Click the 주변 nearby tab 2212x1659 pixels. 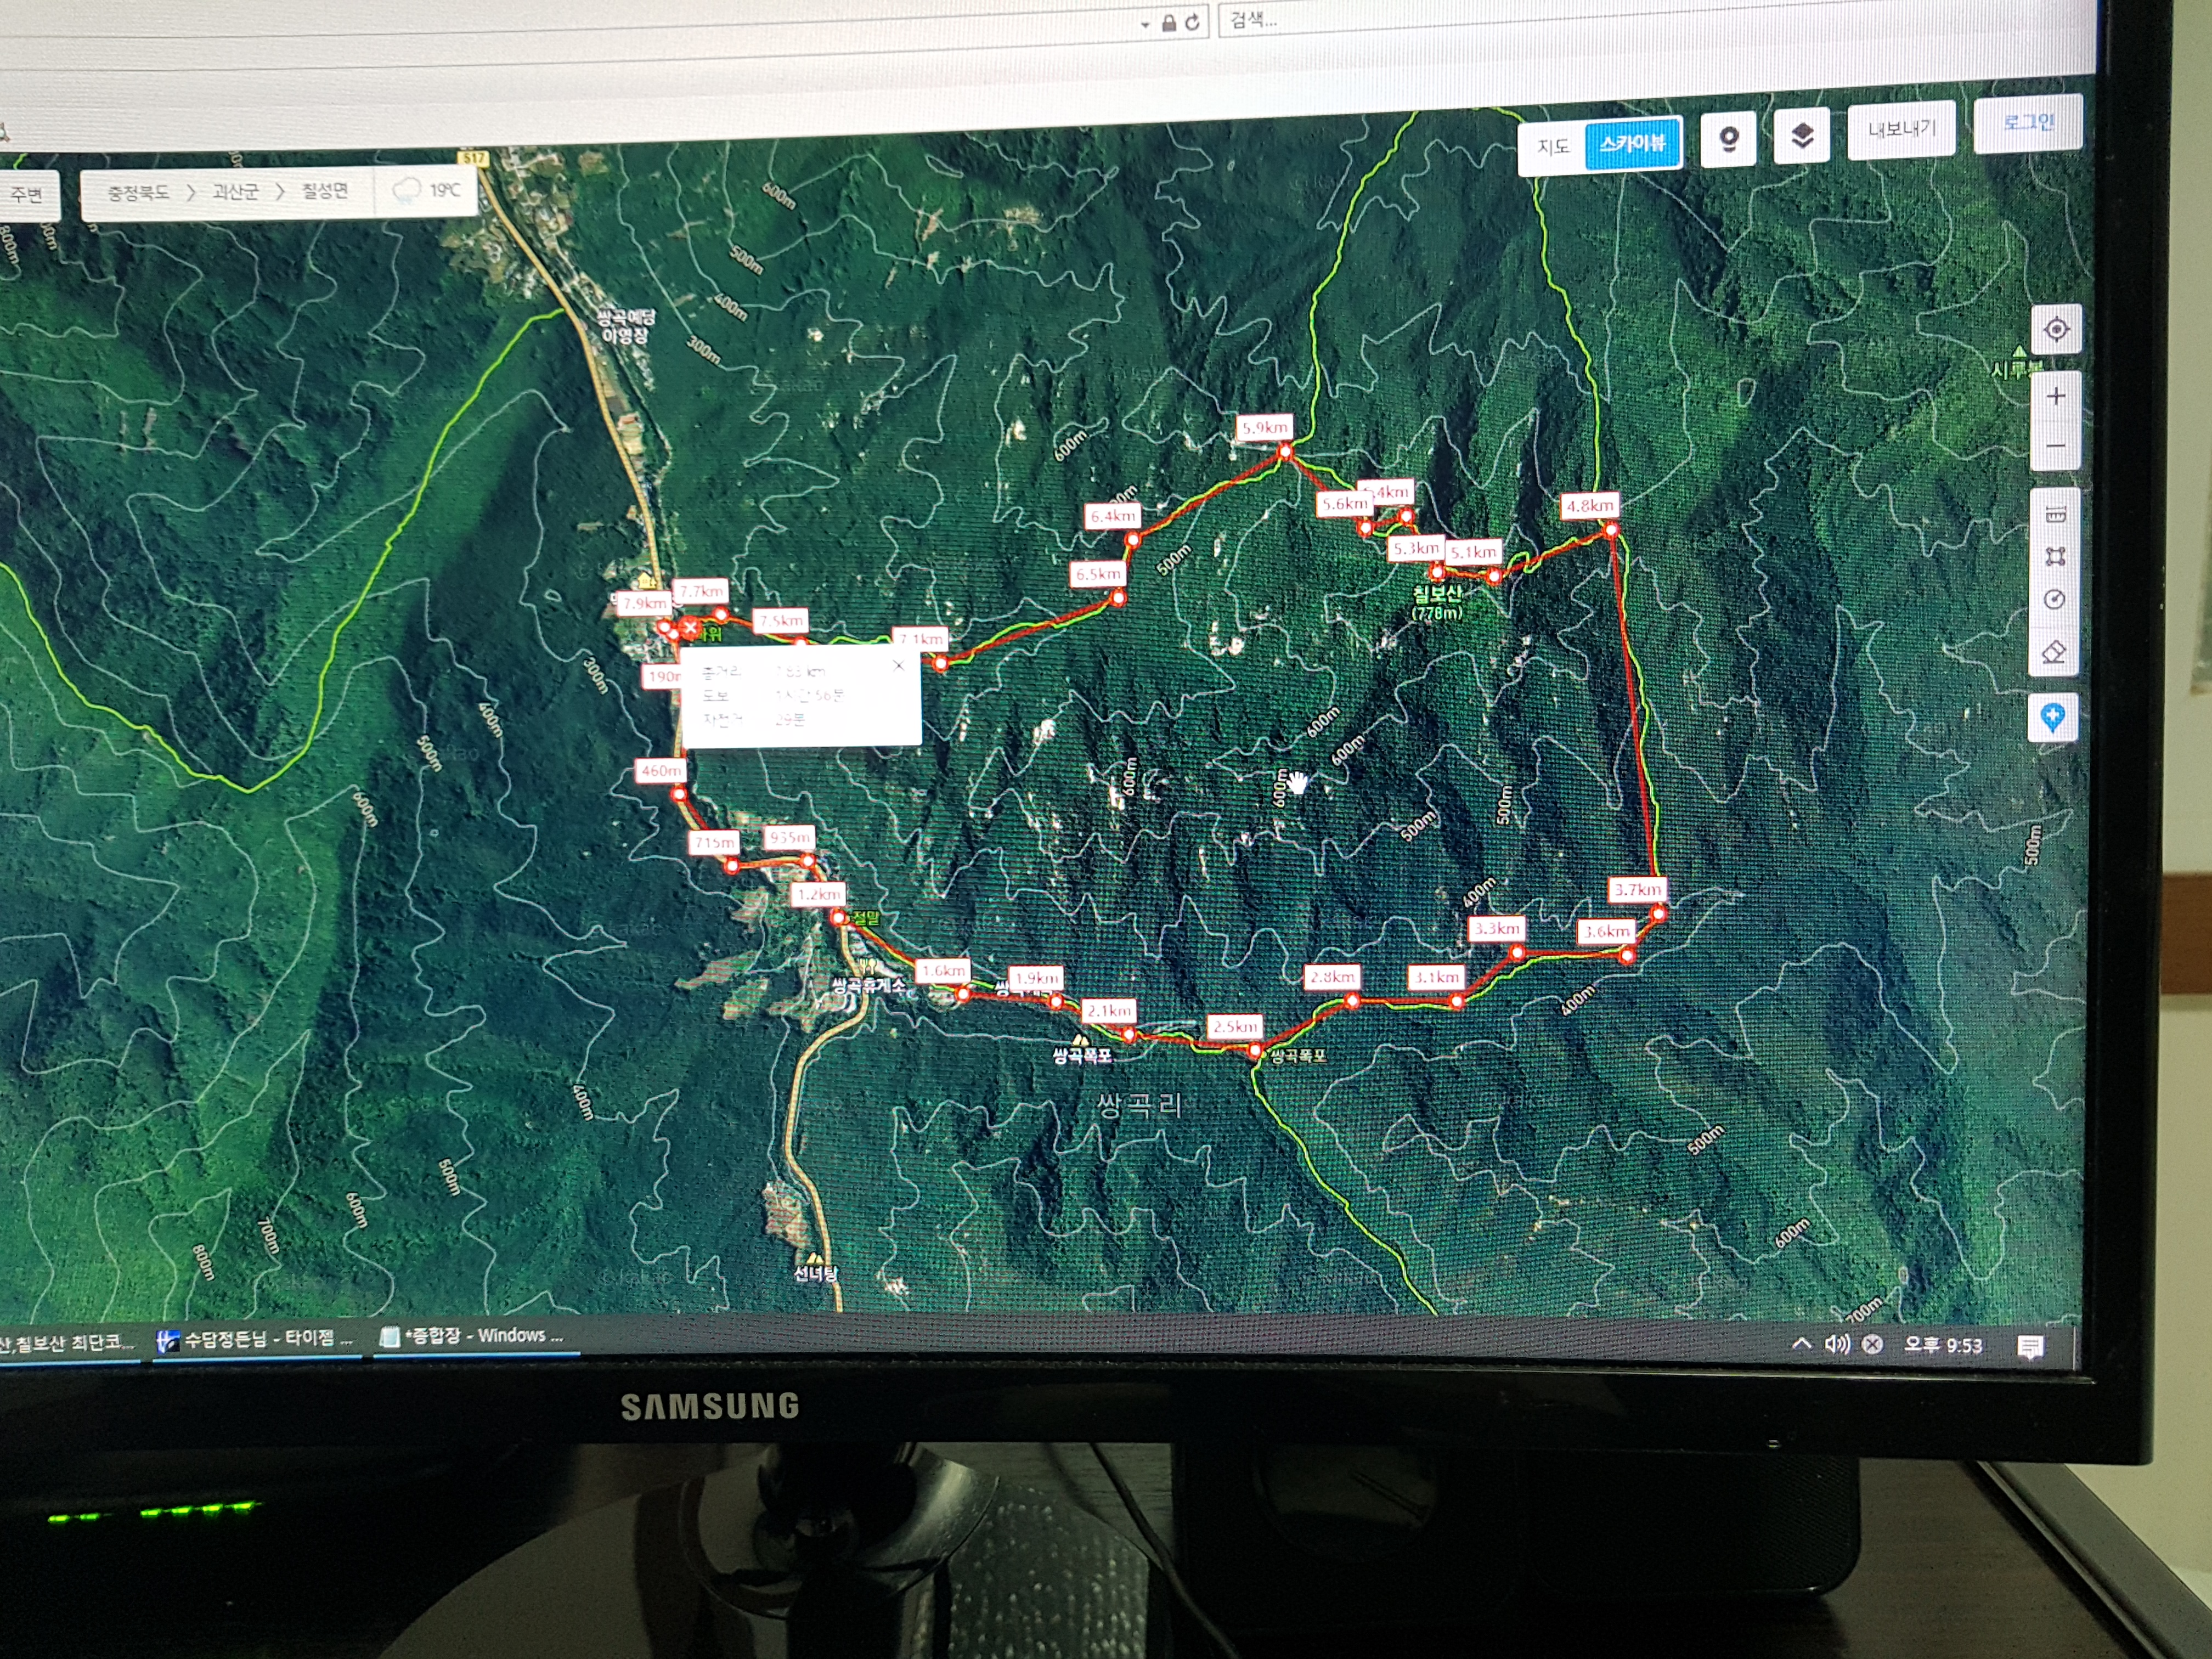(26, 194)
